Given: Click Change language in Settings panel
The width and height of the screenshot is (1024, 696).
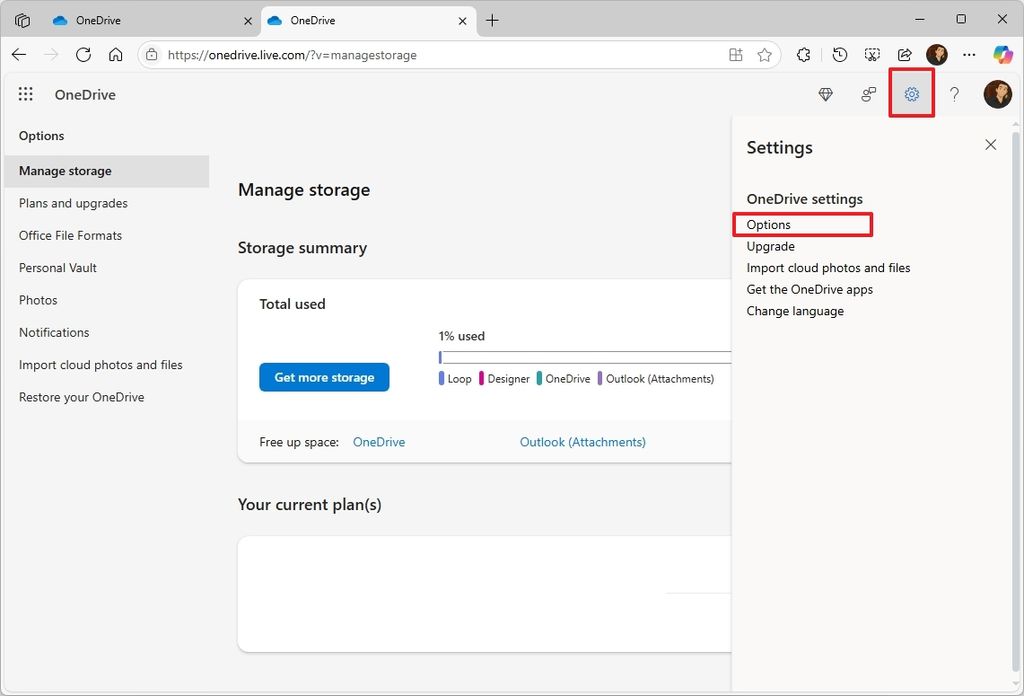Looking at the screenshot, I should [x=795, y=311].
